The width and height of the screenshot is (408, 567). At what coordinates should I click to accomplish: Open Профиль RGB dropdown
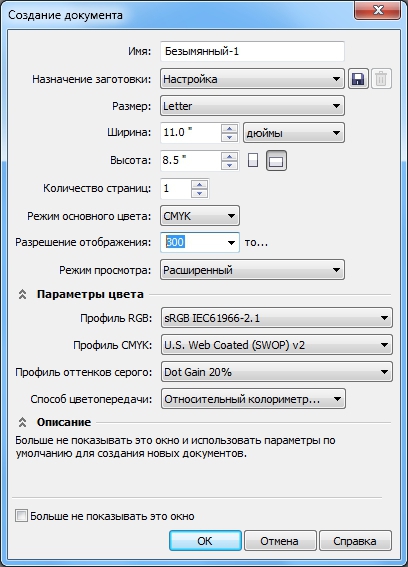click(277, 318)
